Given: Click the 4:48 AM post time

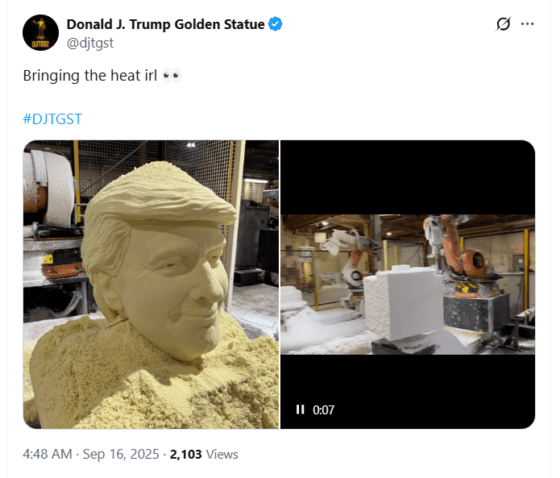Looking at the screenshot, I should [47, 454].
